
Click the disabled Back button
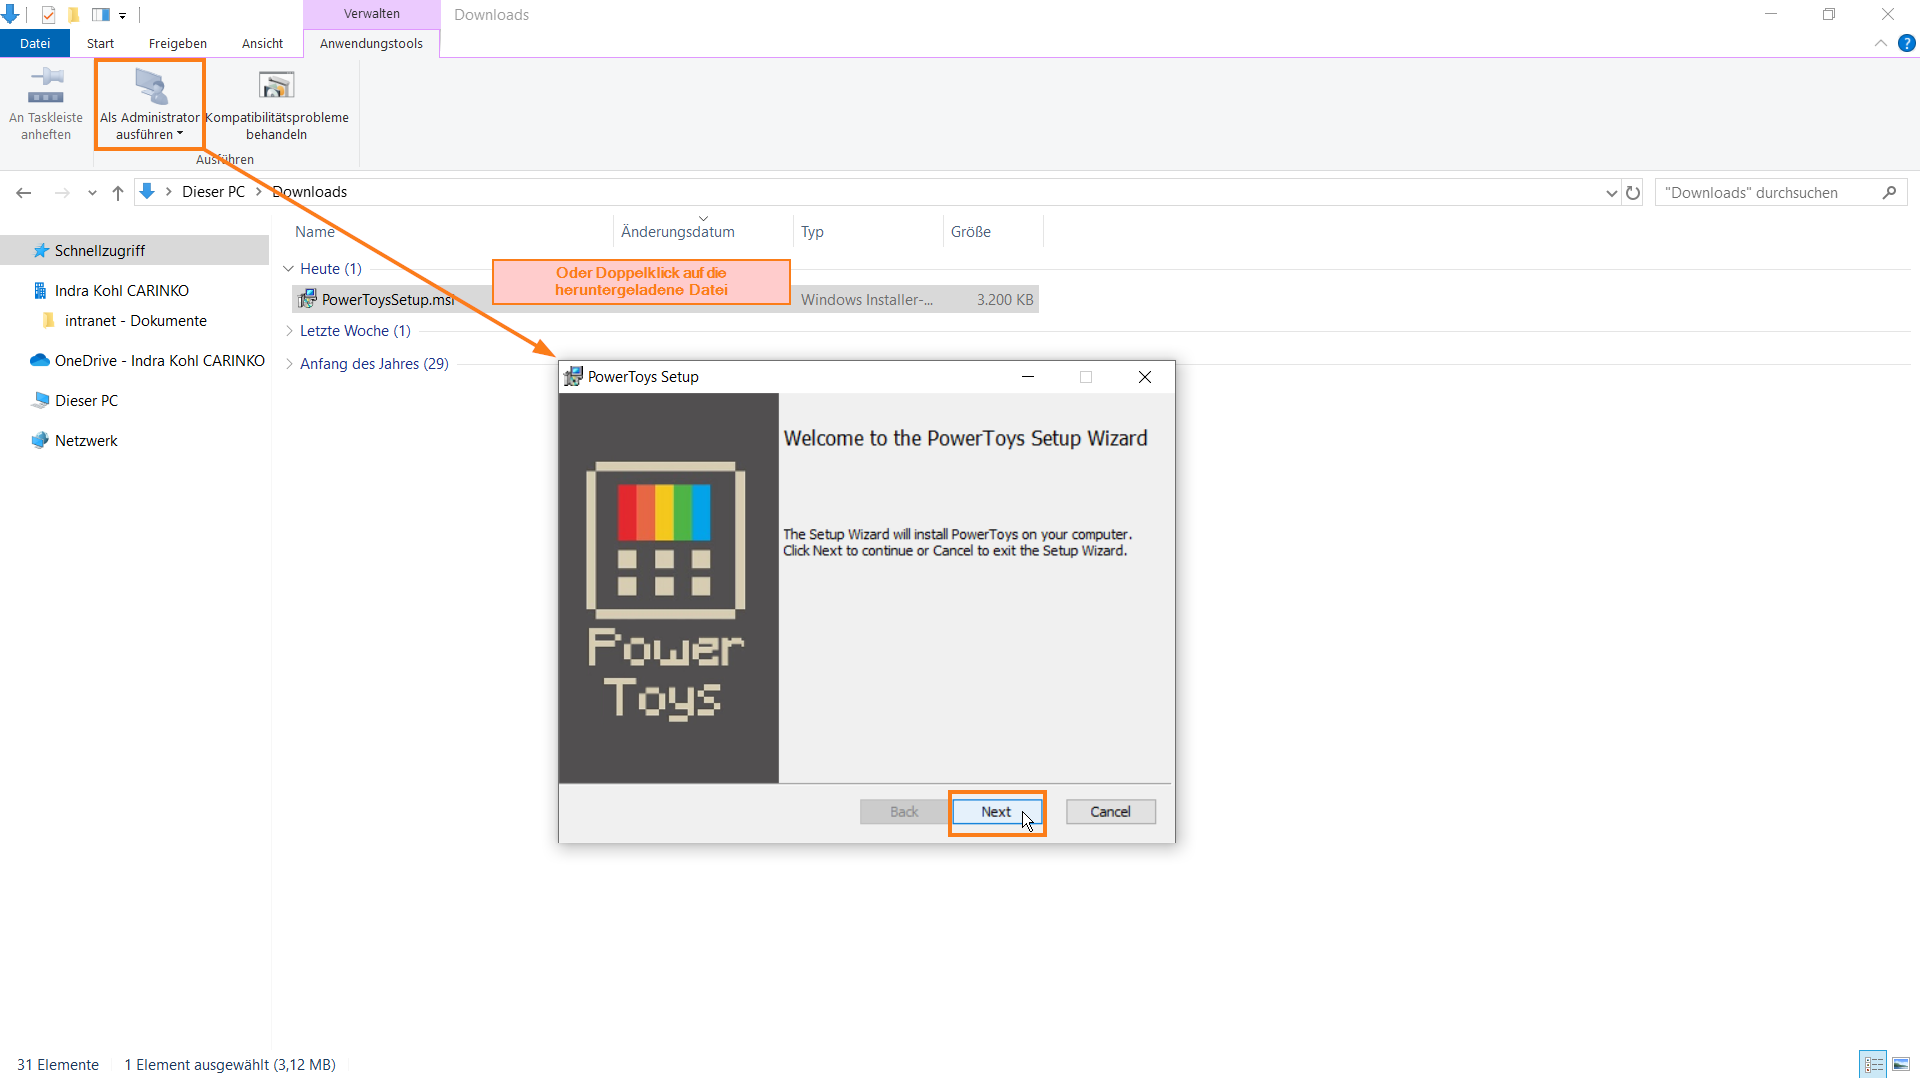pos(904,812)
